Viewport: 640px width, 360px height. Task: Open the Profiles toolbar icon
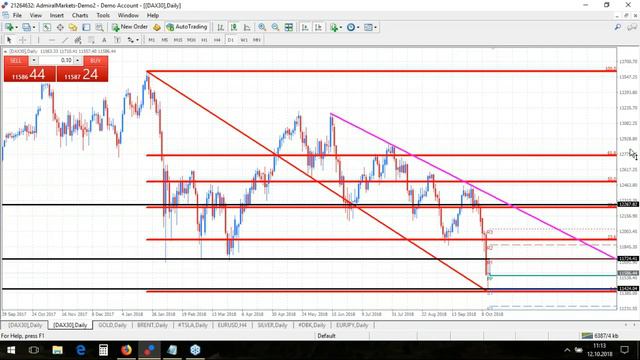26,27
